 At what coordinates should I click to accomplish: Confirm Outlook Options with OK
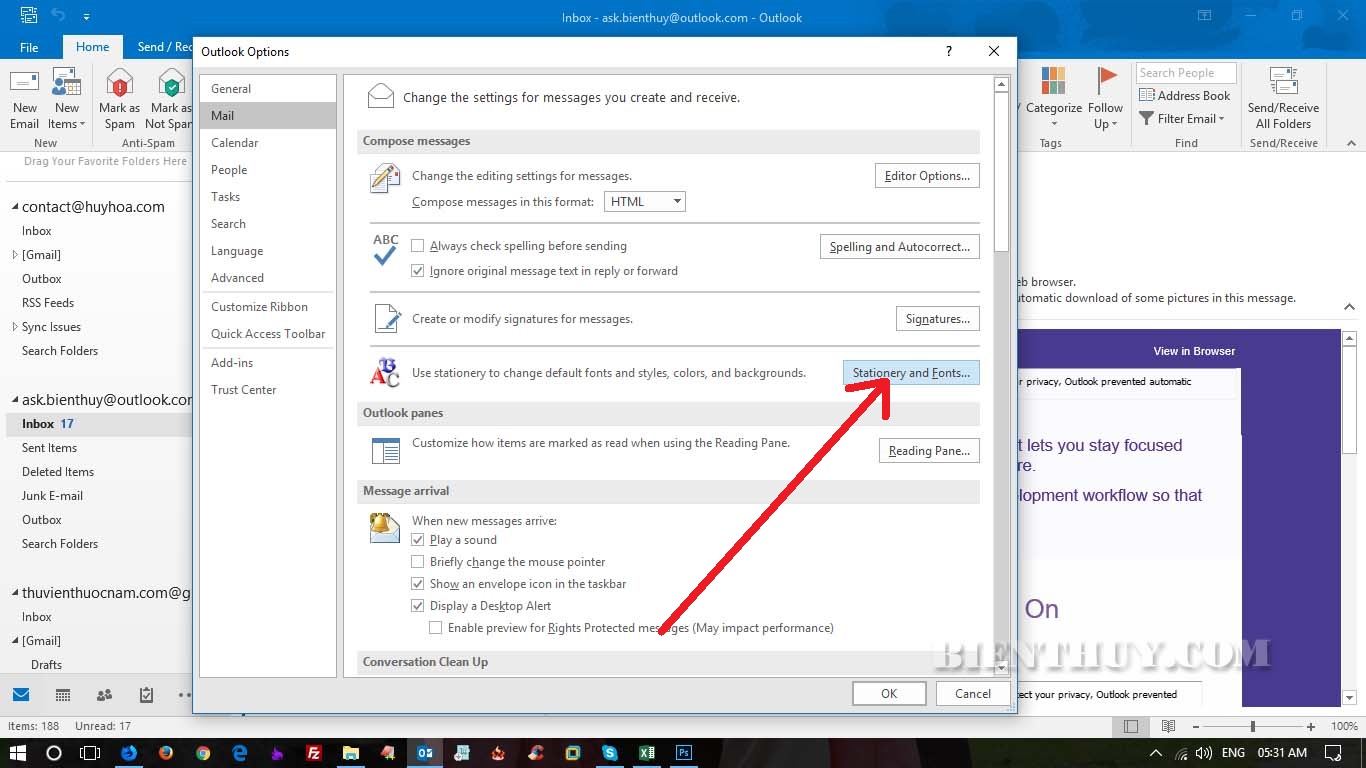click(x=889, y=693)
